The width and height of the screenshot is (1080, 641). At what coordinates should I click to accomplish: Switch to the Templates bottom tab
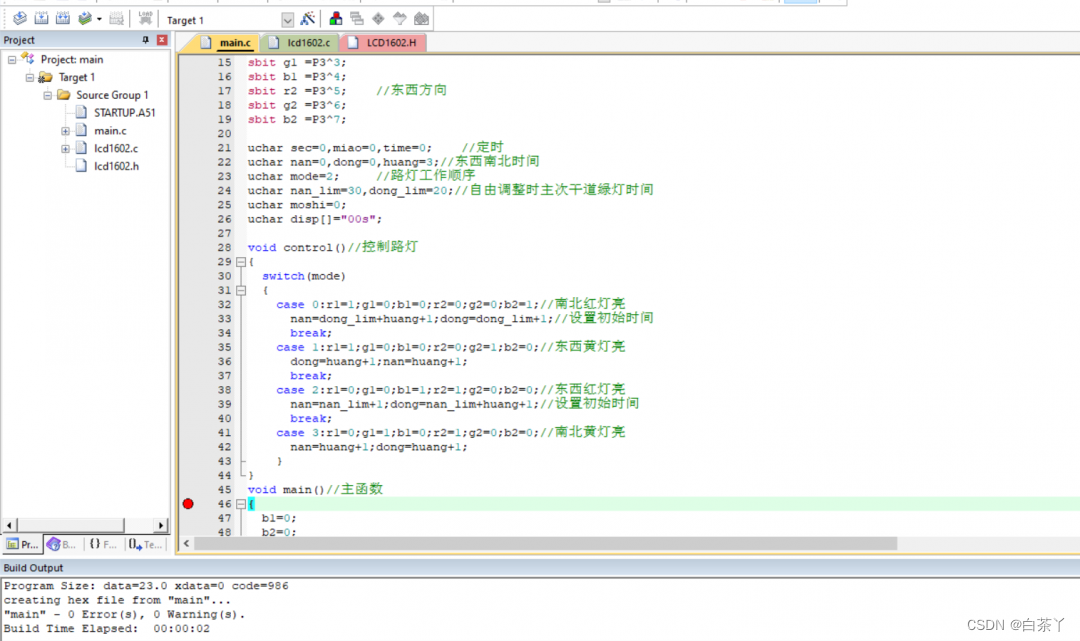tap(145, 545)
